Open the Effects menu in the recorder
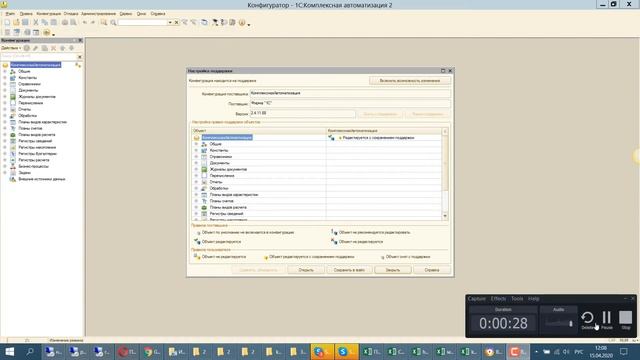The height and width of the screenshot is (360, 640). tap(498, 299)
